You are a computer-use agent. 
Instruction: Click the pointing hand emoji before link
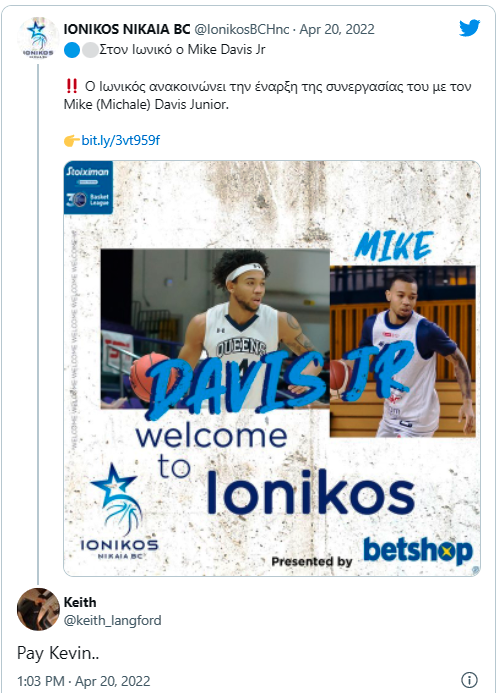[x=72, y=141]
